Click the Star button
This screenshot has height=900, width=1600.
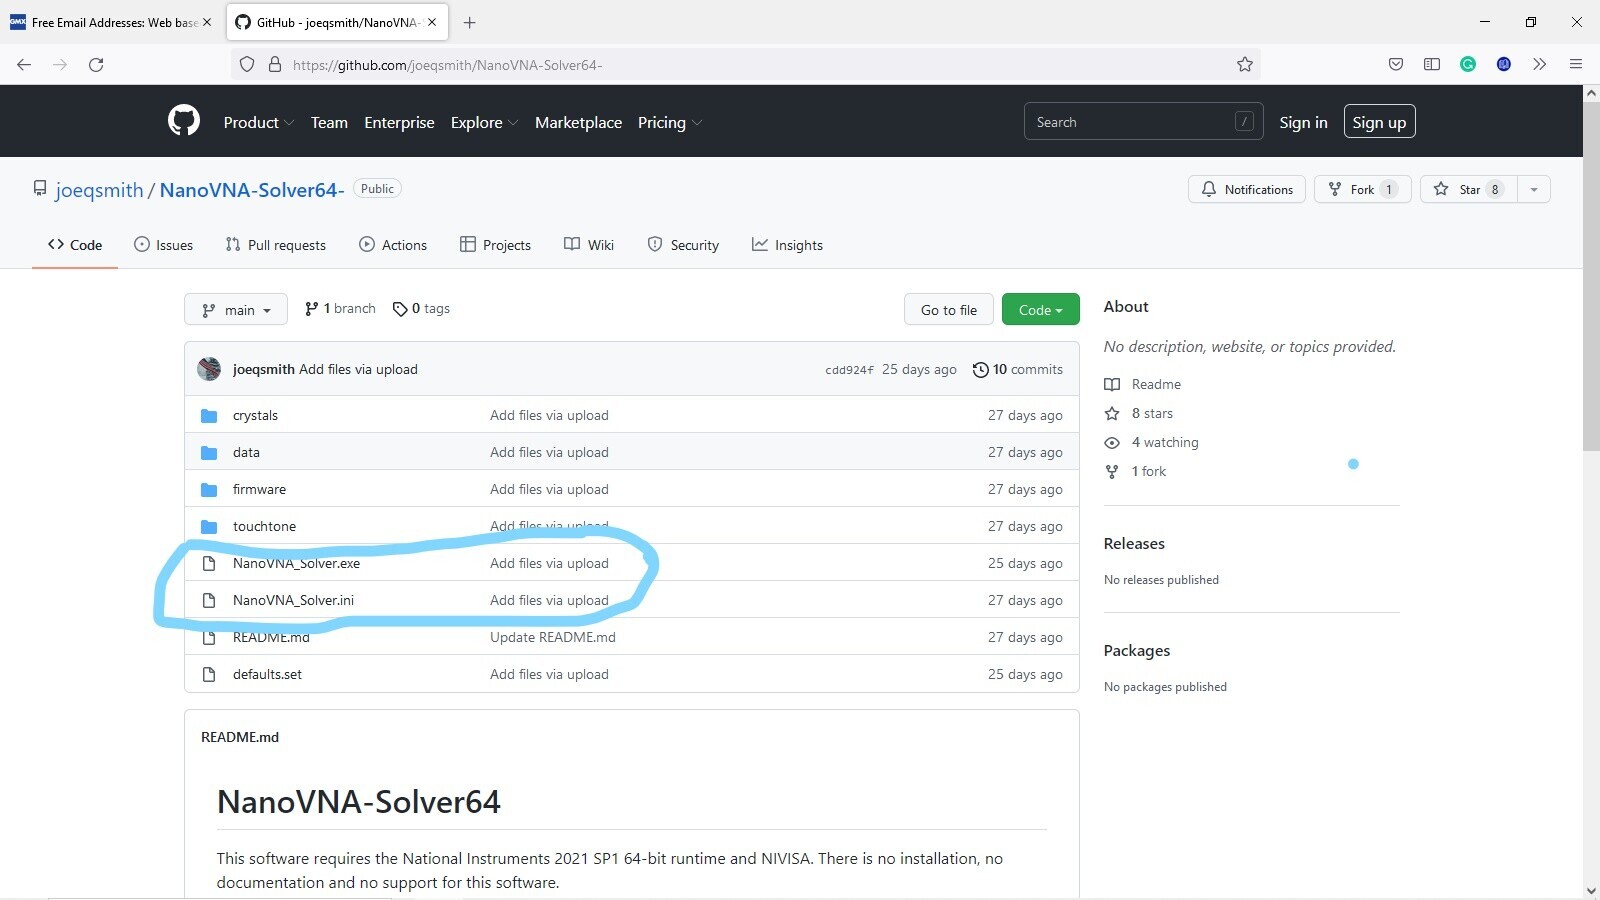tap(1469, 189)
